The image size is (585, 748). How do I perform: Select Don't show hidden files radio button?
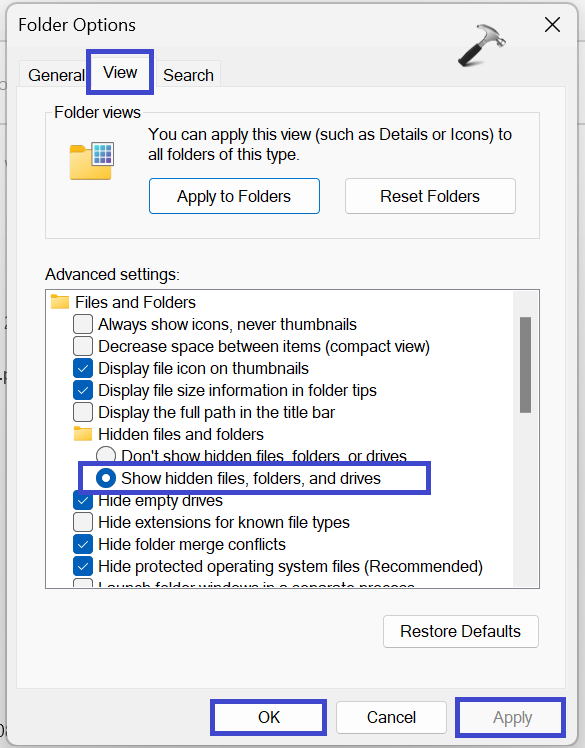(106, 456)
